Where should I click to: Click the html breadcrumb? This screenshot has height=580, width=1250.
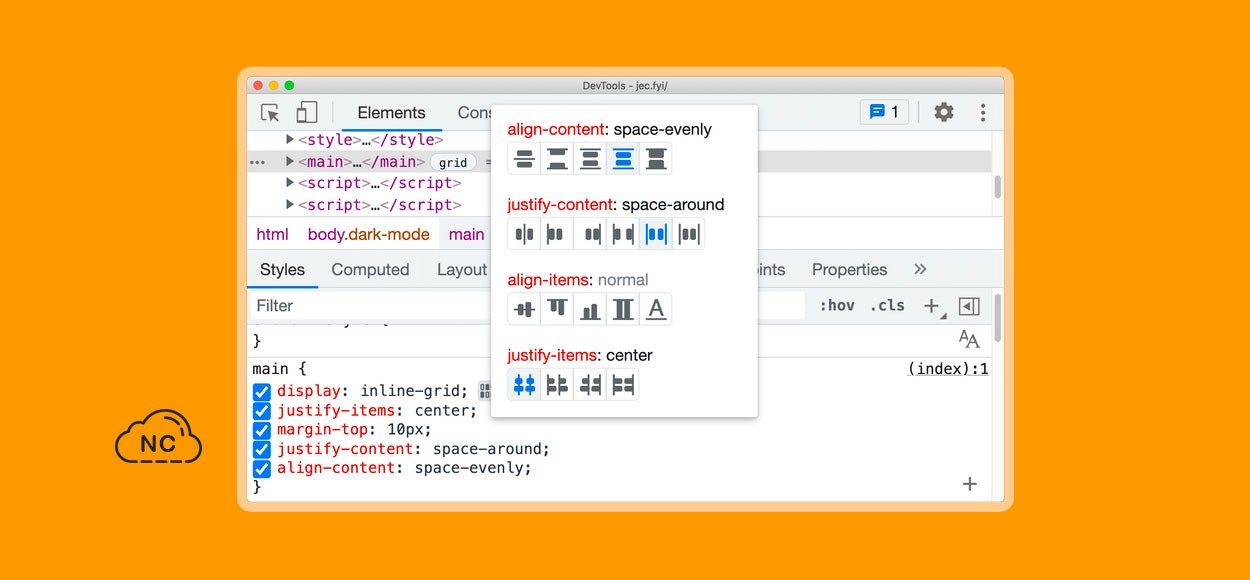(x=272, y=235)
